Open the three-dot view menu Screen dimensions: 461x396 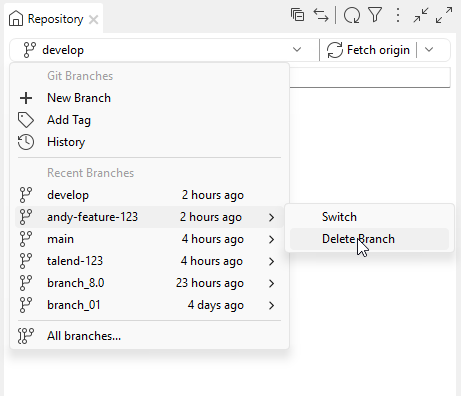pos(397,15)
